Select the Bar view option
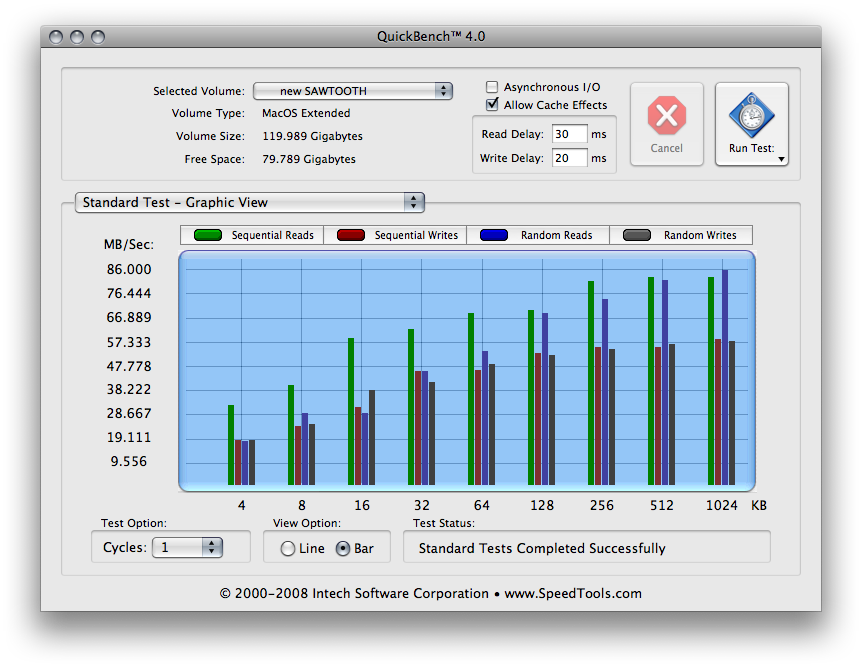This screenshot has height=667, width=862. click(x=342, y=548)
